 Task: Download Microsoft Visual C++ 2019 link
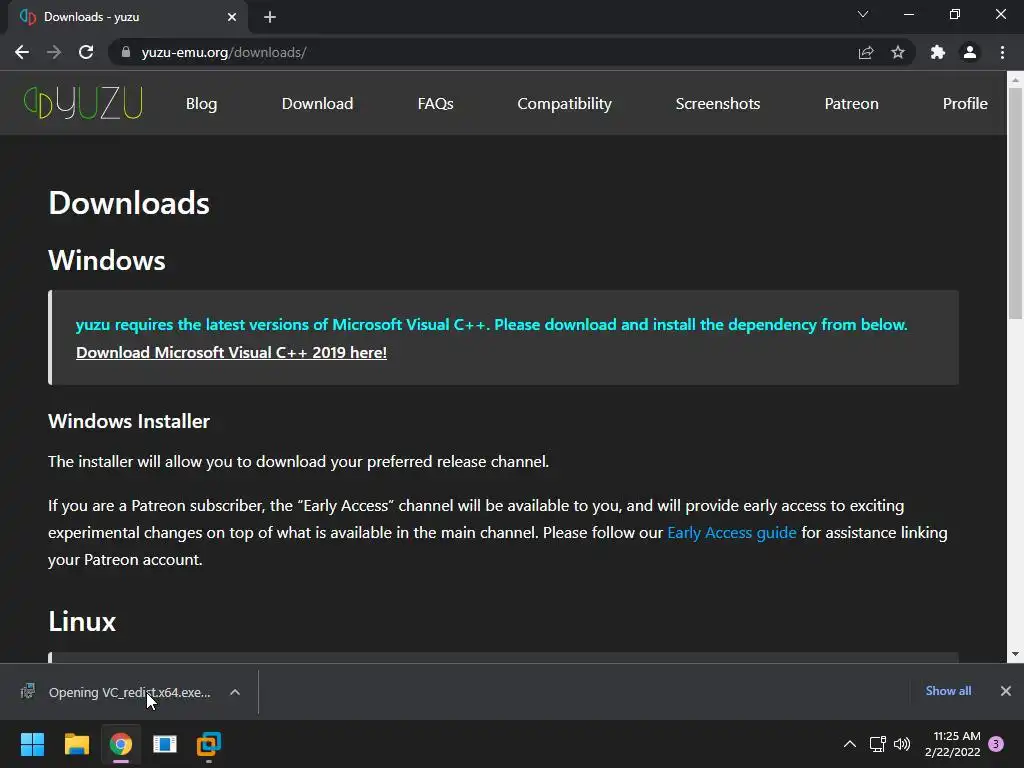(231, 353)
